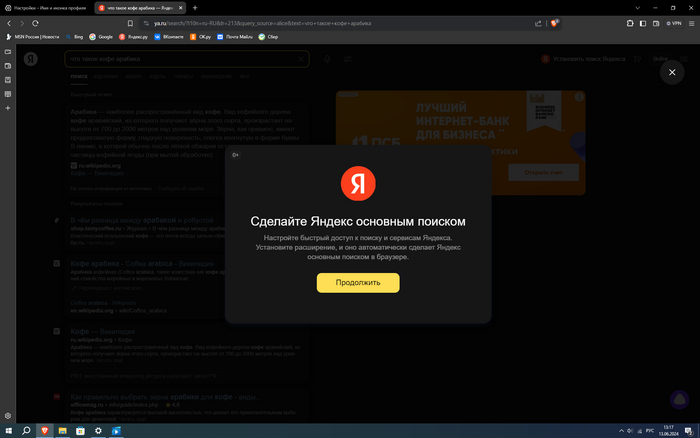Open the browser extensions puzzle icon
Screen dimensions: 700x438
[x=630, y=23]
